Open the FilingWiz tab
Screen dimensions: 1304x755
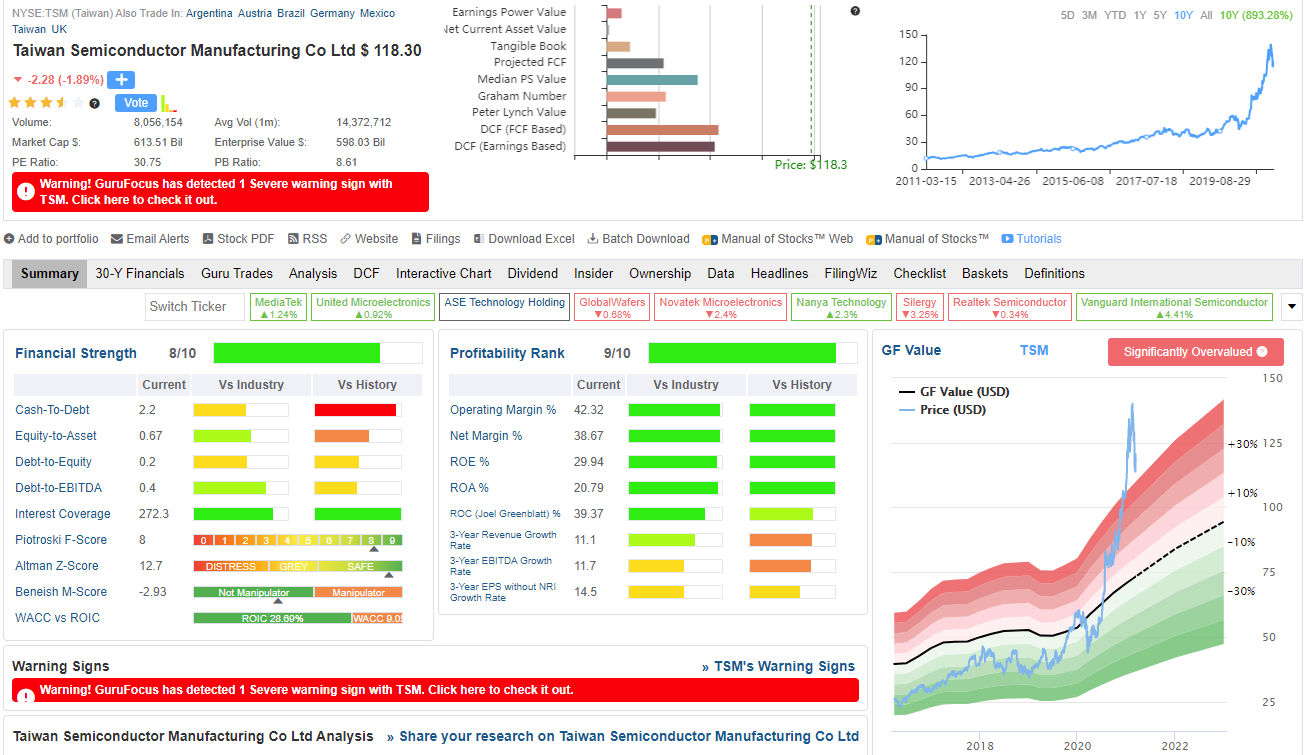pos(851,273)
